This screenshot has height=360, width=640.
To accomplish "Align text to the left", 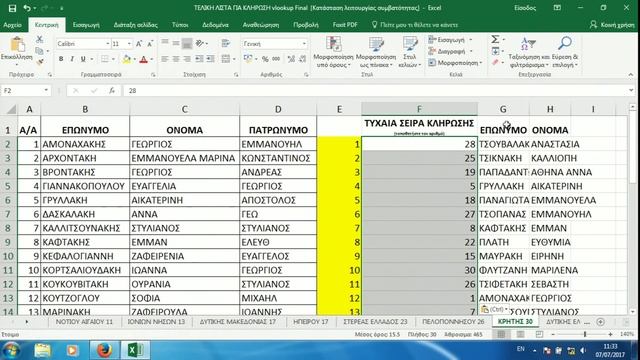I will point(164,60).
